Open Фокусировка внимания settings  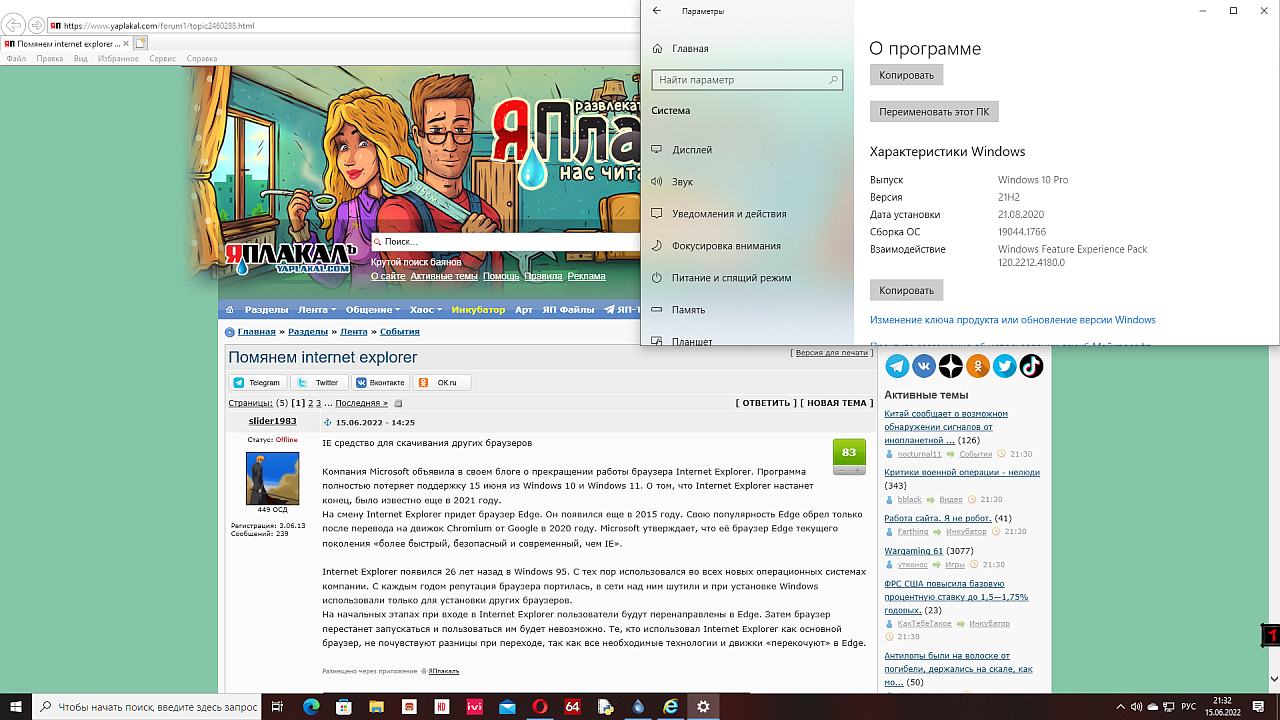click(x=726, y=246)
